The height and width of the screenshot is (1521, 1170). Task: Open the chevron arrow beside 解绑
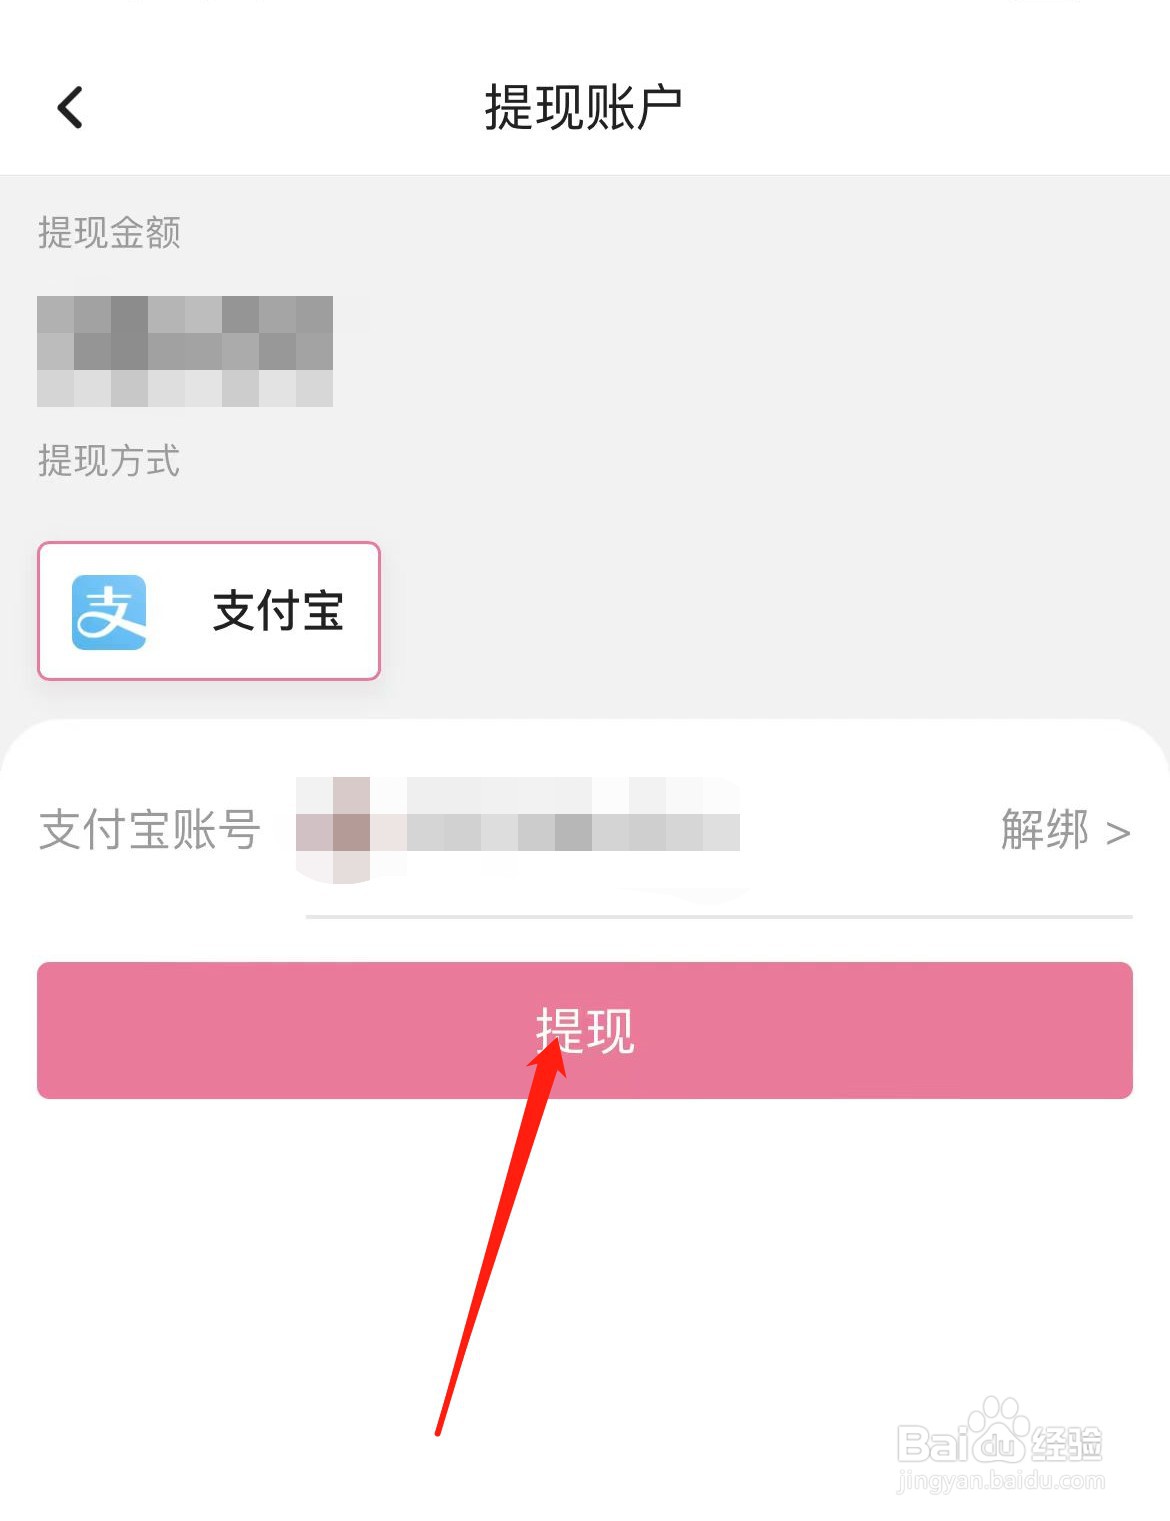point(1118,833)
